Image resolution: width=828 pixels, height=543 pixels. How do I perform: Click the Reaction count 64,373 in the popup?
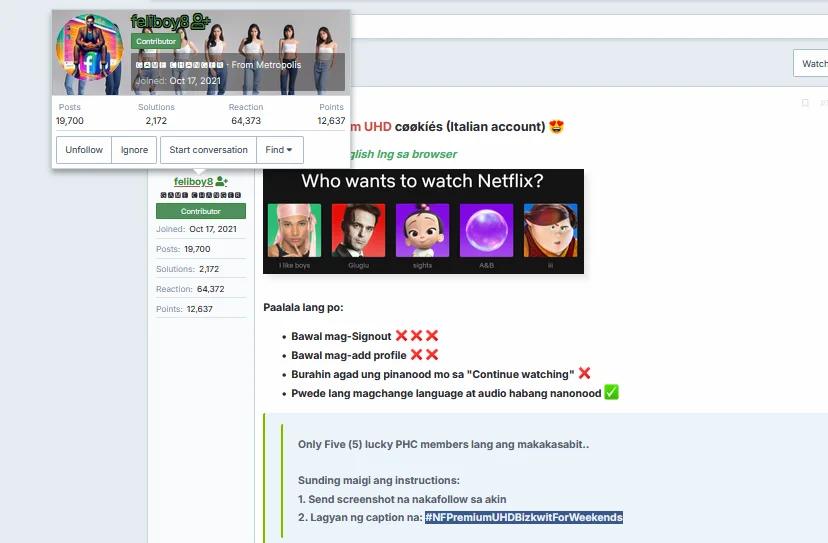pos(246,120)
